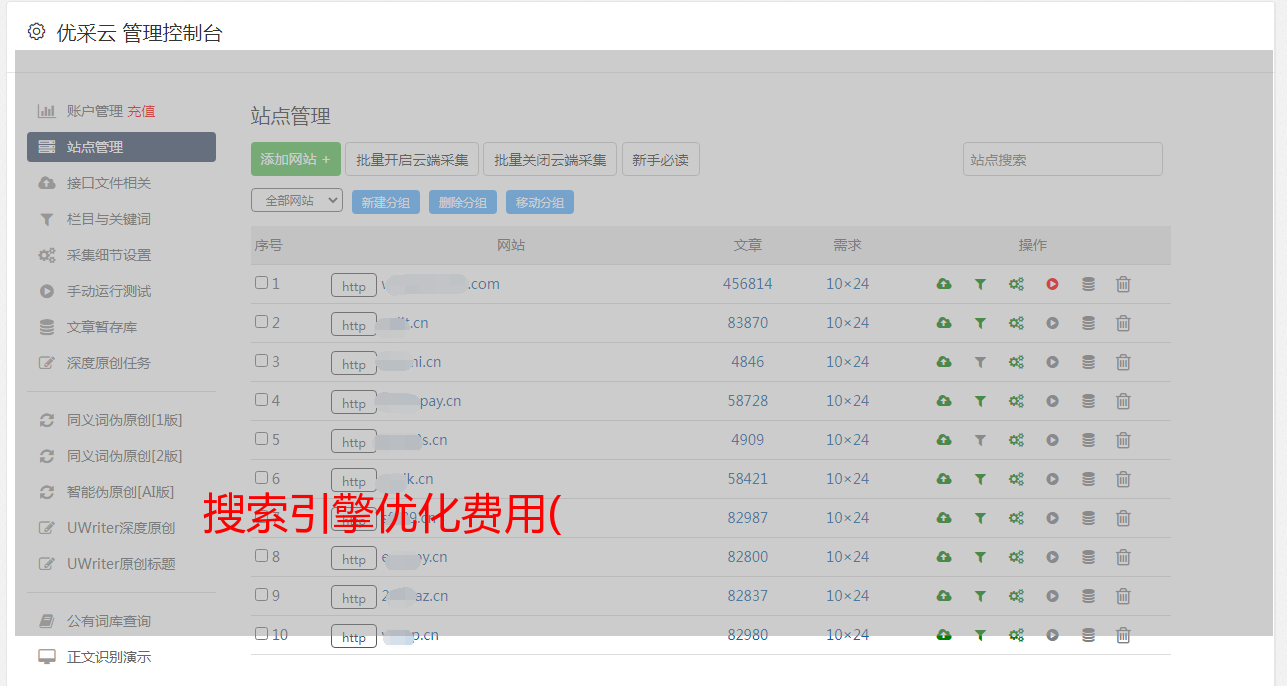Click the 删除分组 button
The image size is (1287, 686).
(x=463, y=202)
